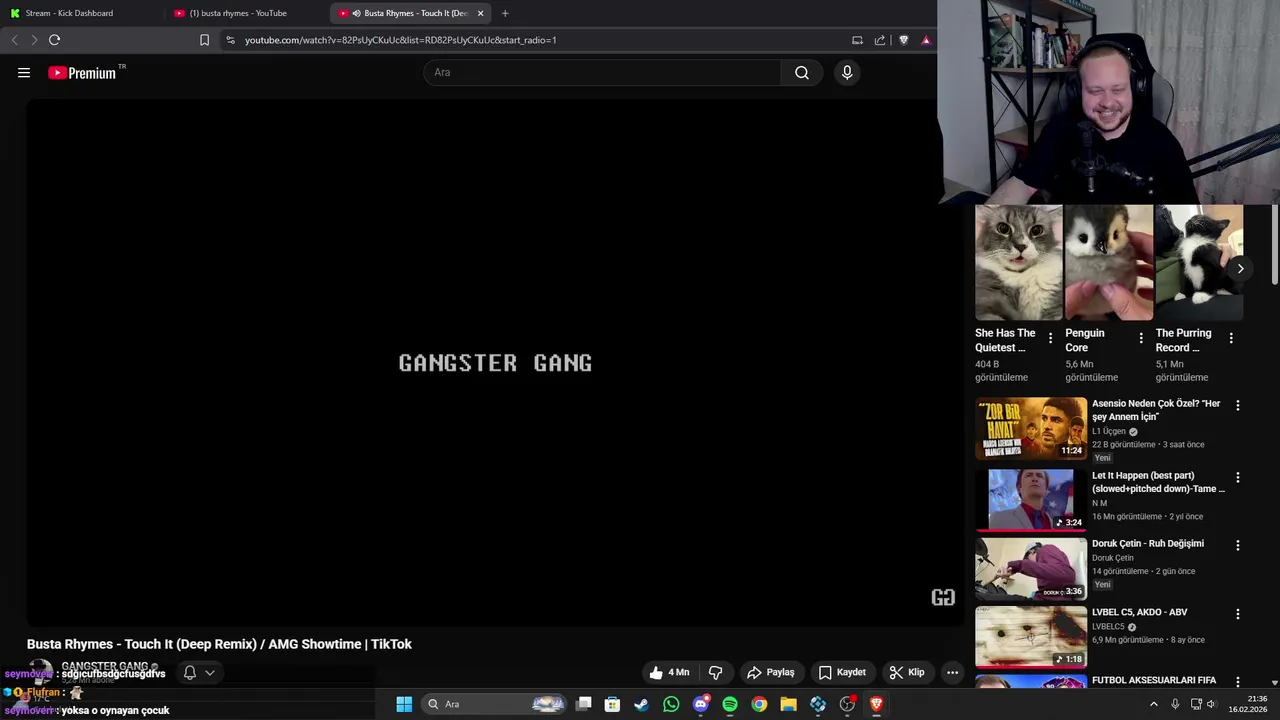
Task: Open site settings icon in address bar
Action: (230, 40)
